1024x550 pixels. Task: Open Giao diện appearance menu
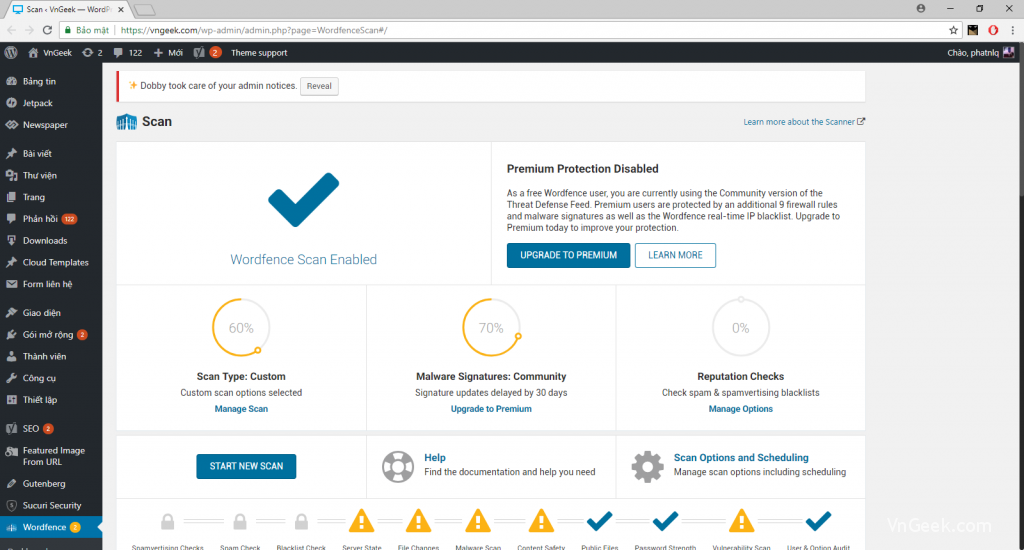[51, 313]
